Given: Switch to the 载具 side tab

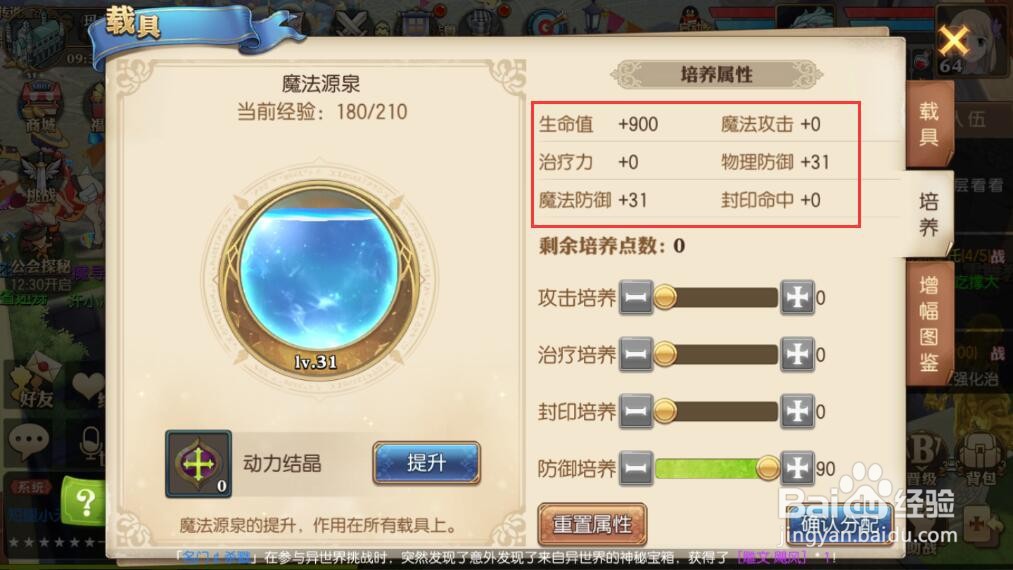Looking at the screenshot, I should [x=929, y=124].
